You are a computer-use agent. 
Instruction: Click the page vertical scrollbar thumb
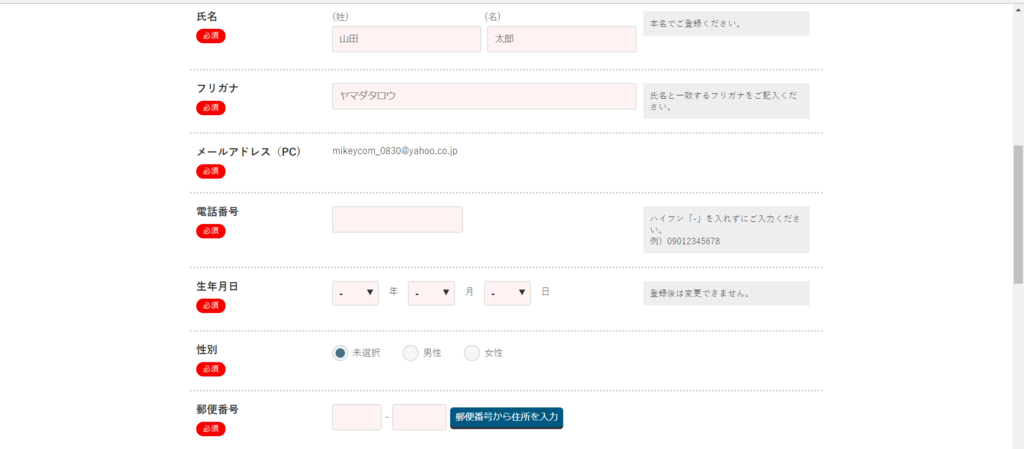coord(1018,214)
